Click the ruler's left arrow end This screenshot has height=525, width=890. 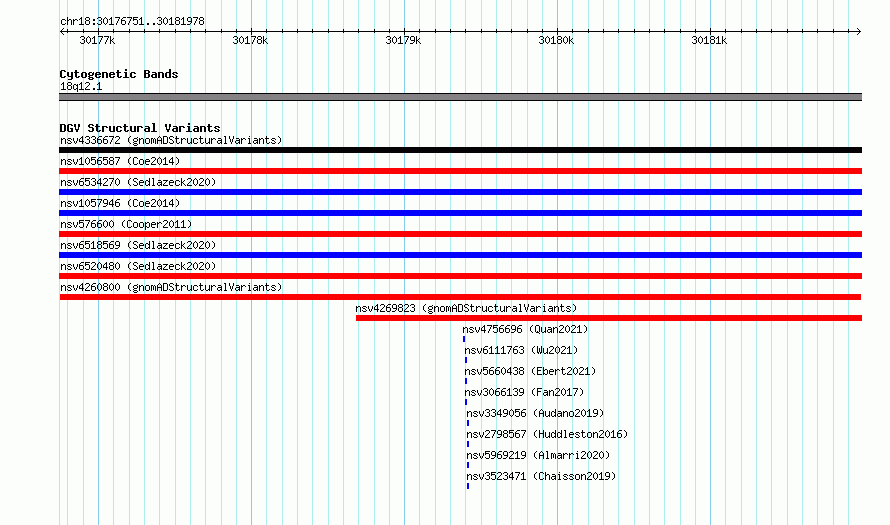pyautogui.click(x=62, y=31)
